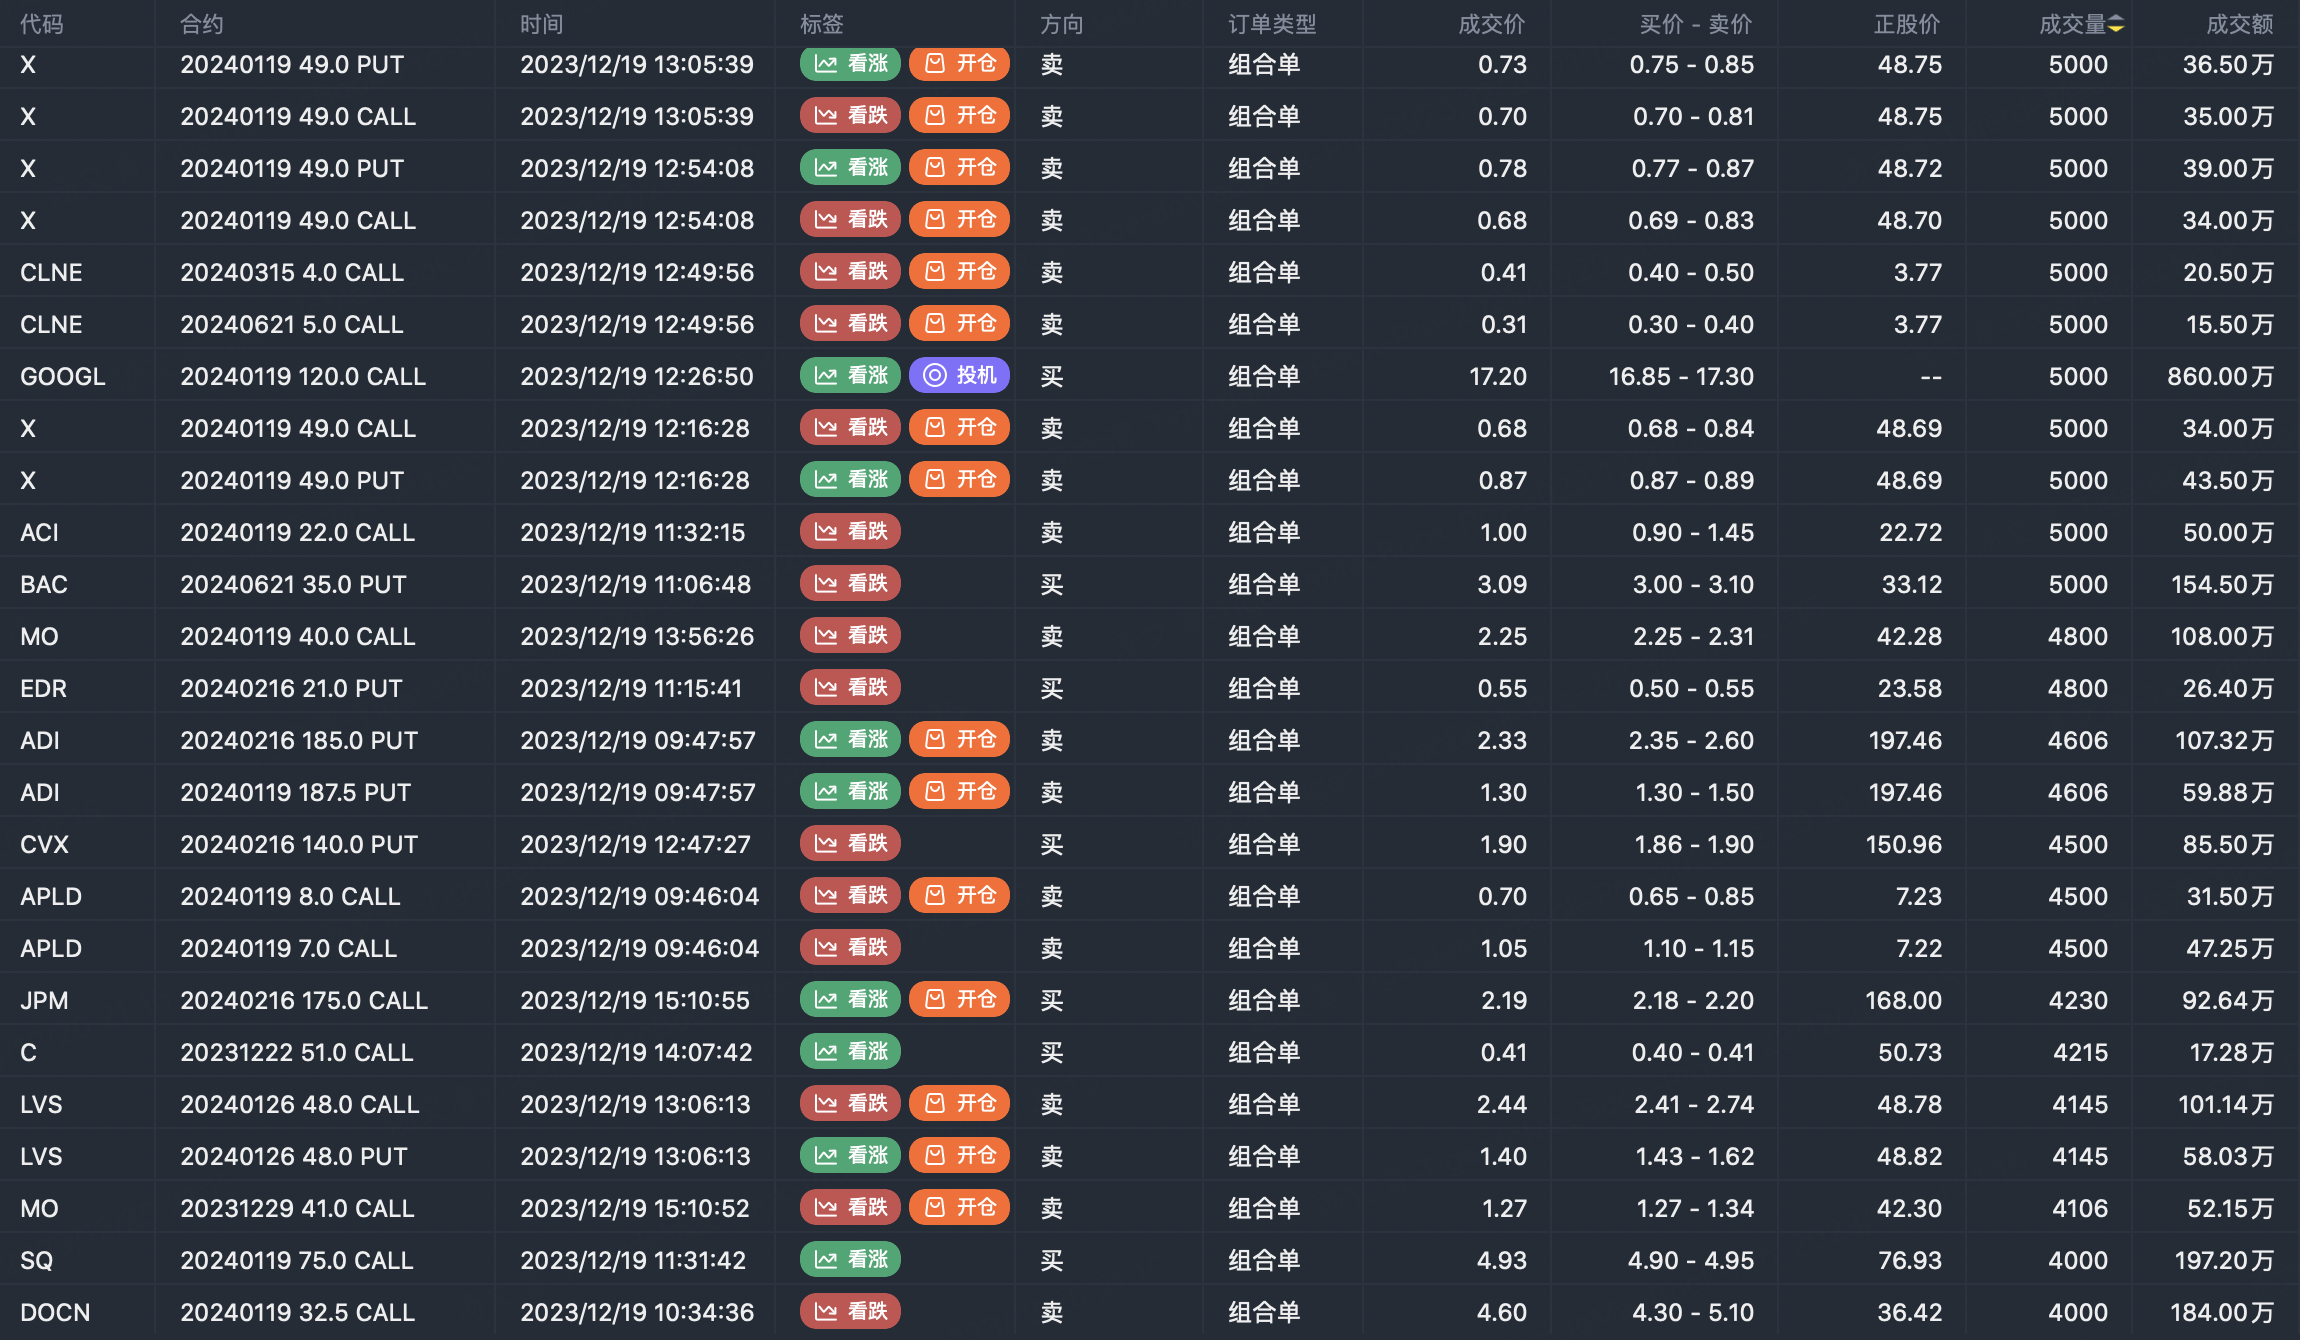Sort by the 时间 column header
The height and width of the screenshot is (1340, 2300).
(541, 24)
